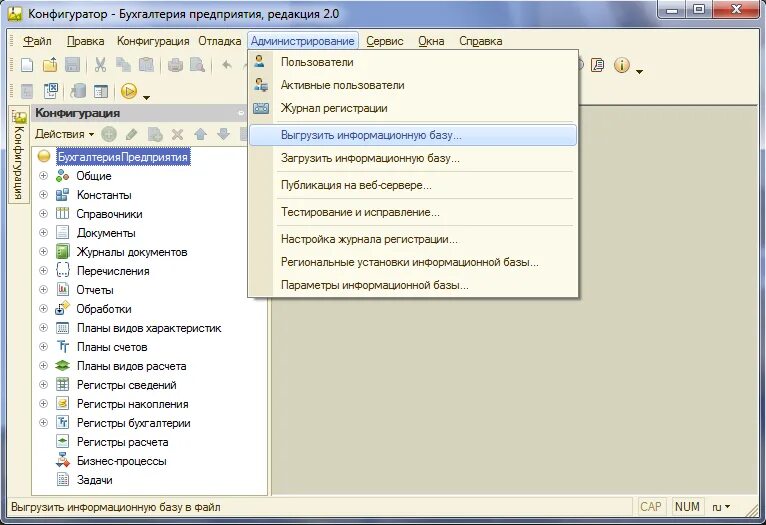Select Регистры сведений tree item

pyautogui.click(x=127, y=385)
